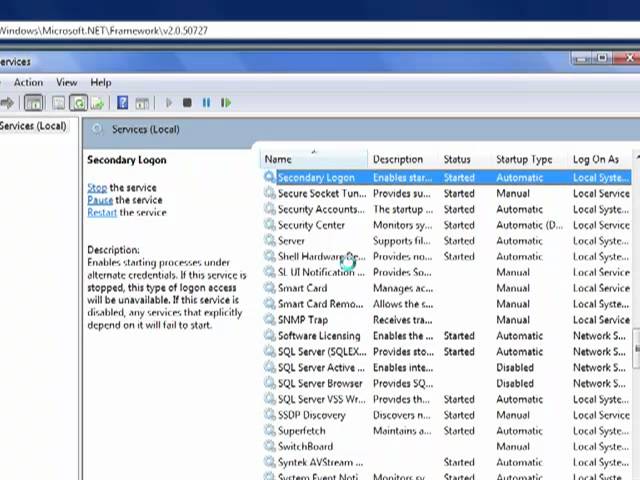Sort by the Log On As column header

pos(600,159)
